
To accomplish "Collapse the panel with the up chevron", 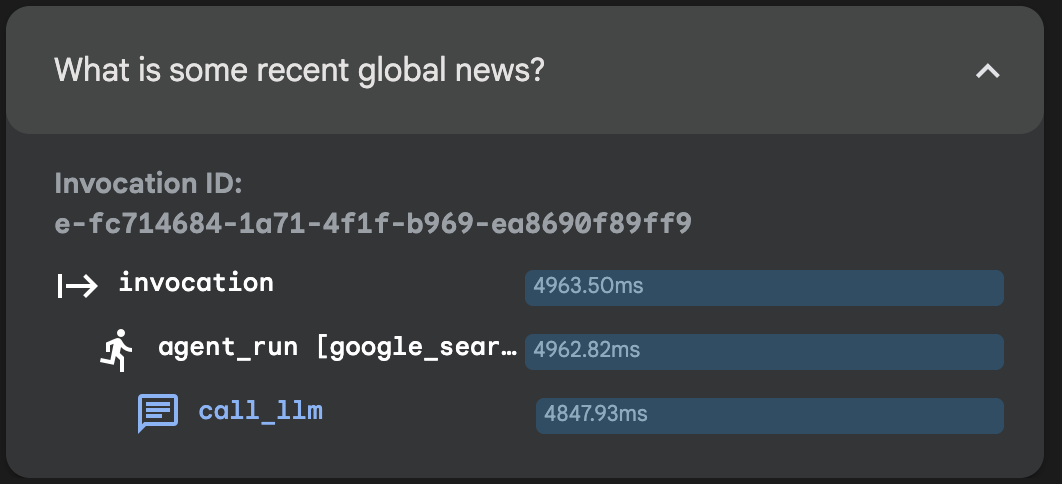I will (x=987, y=70).
